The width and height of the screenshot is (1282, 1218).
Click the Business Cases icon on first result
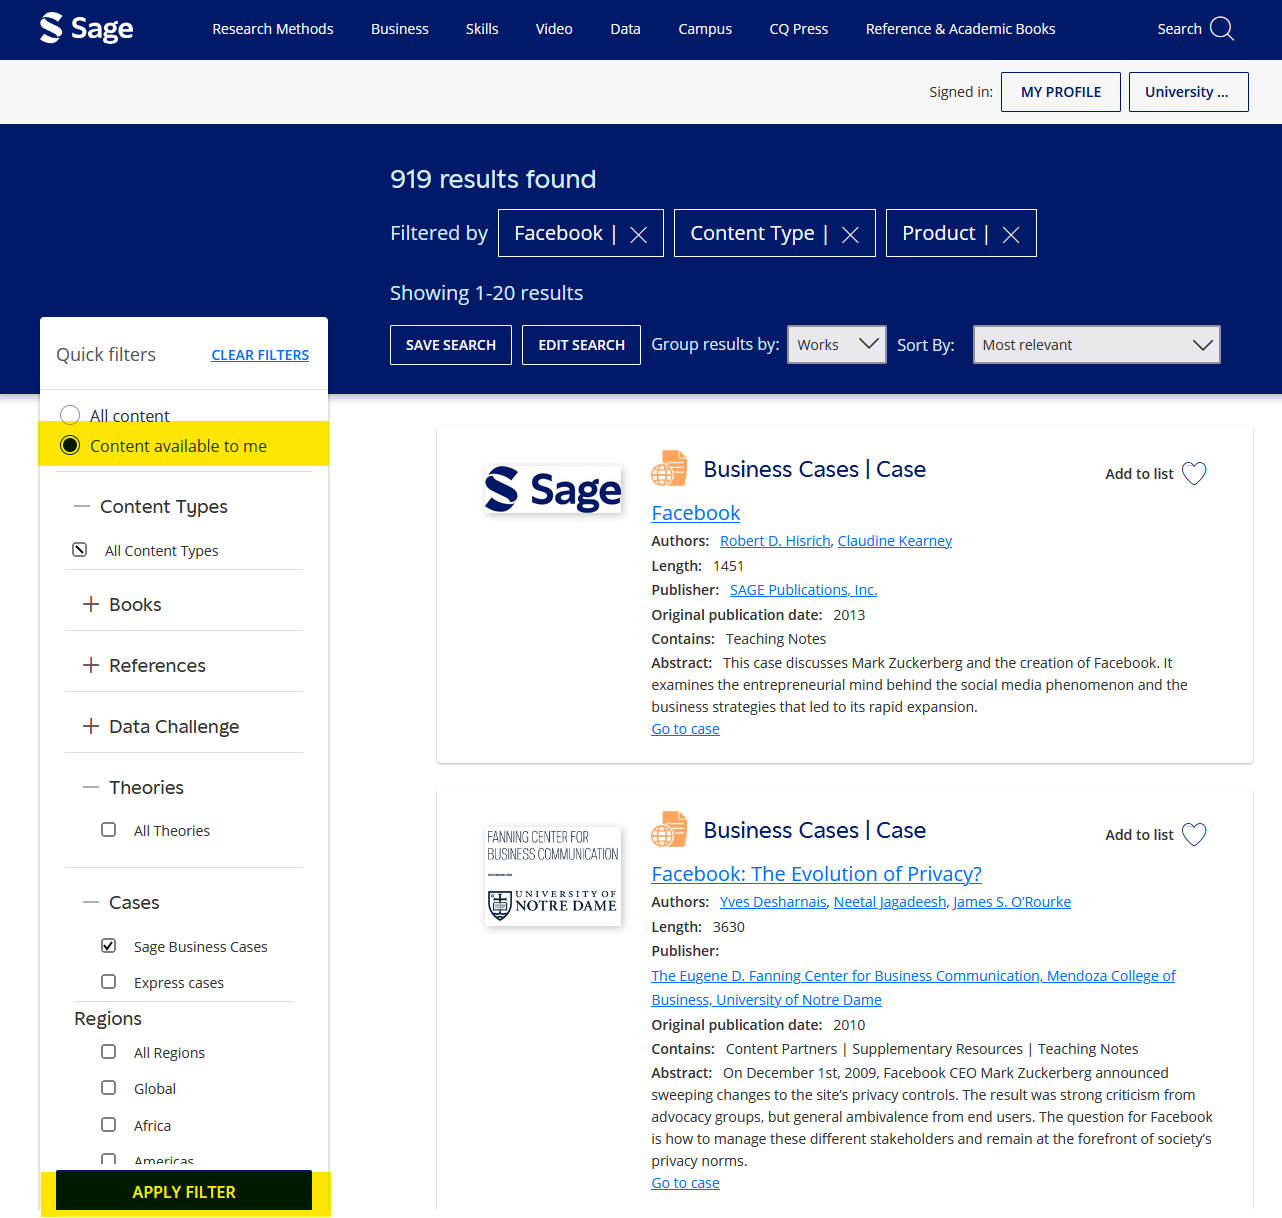pyautogui.click(x=669, y=467)
